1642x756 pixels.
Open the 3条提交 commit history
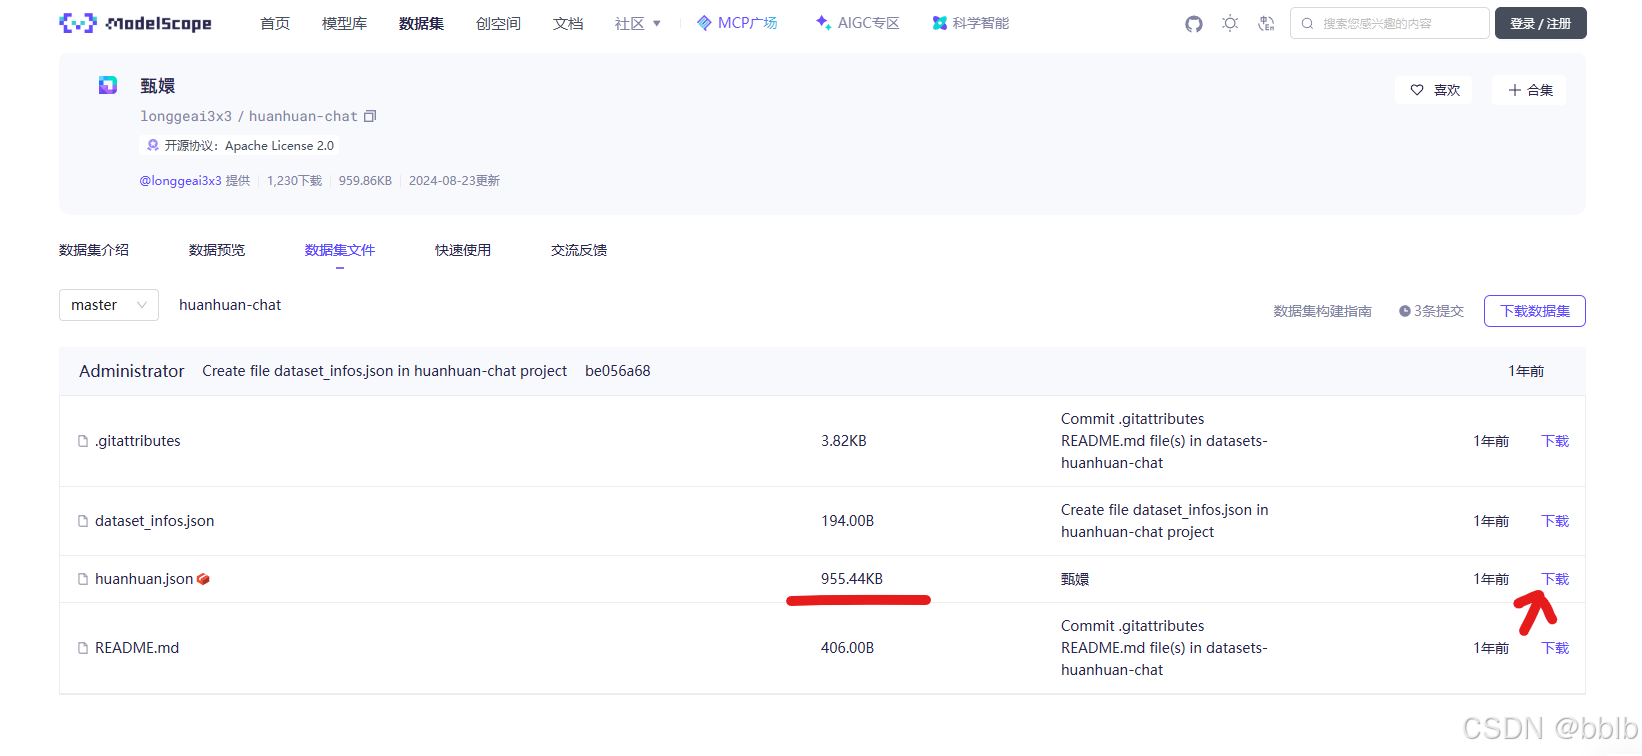pos(1431,311)
